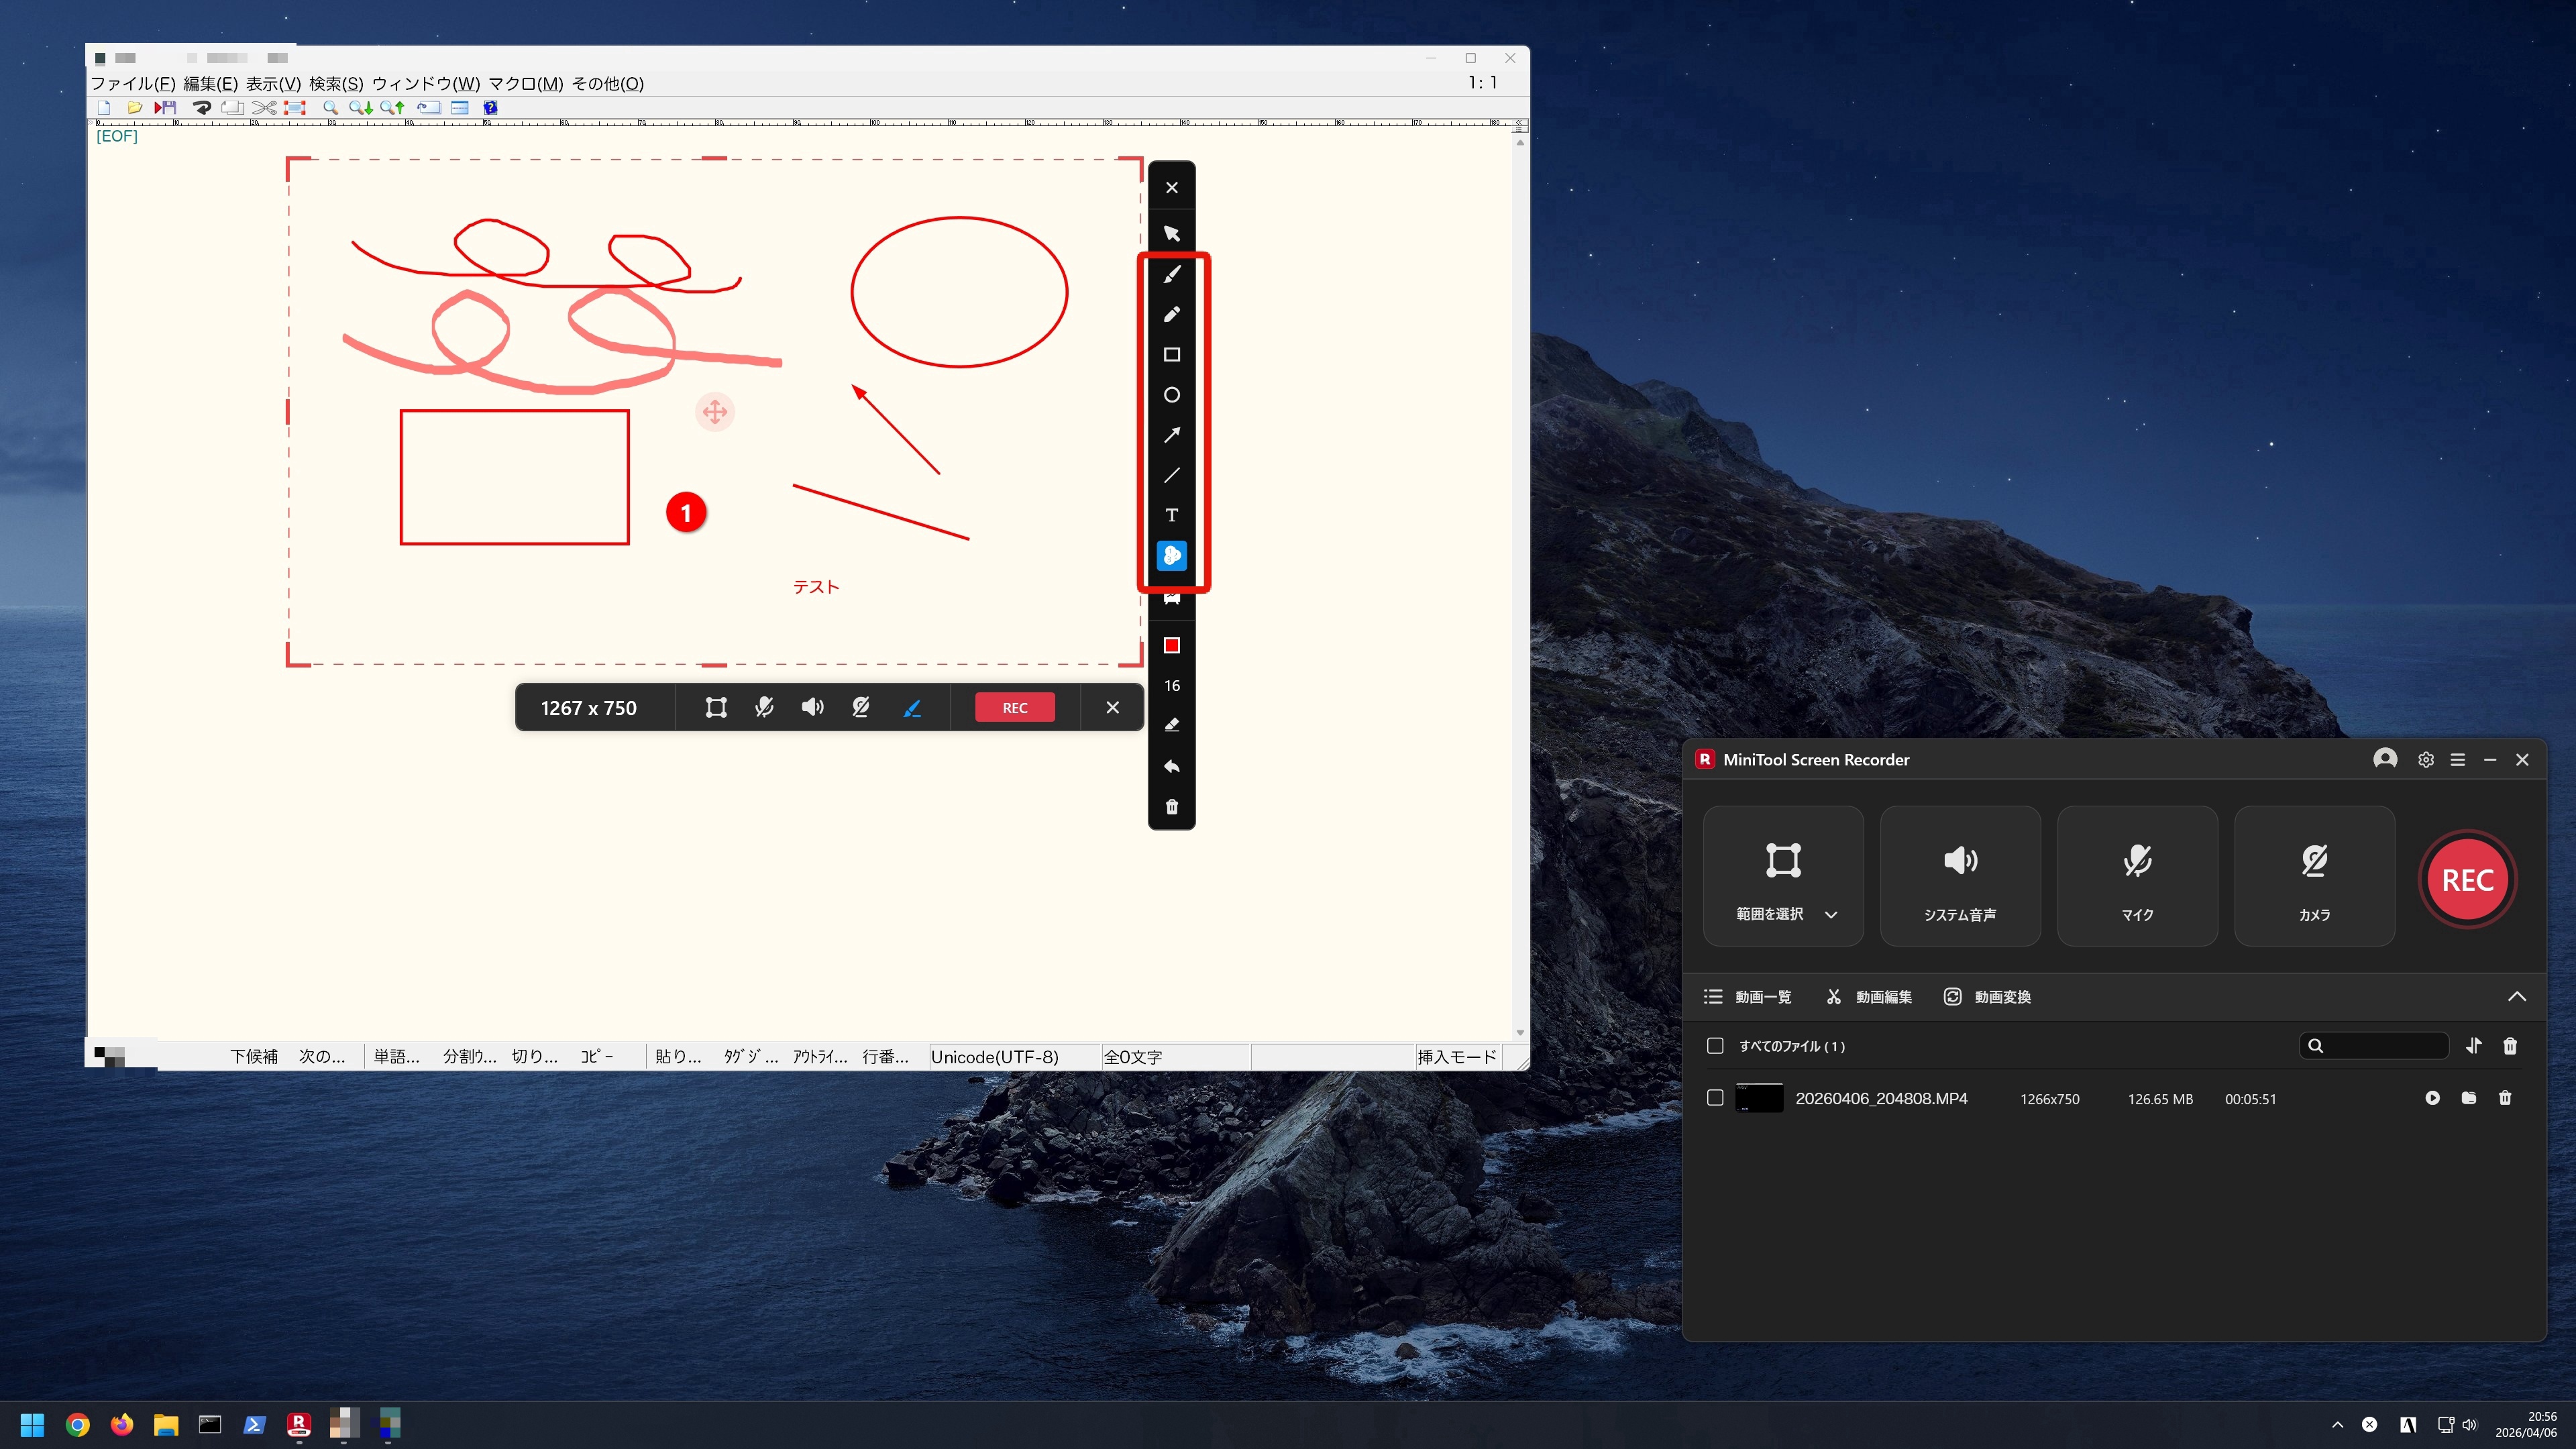Select the ellipse shape tool
Viewport: 2576px width, 1449px height.
point(1172,395)
